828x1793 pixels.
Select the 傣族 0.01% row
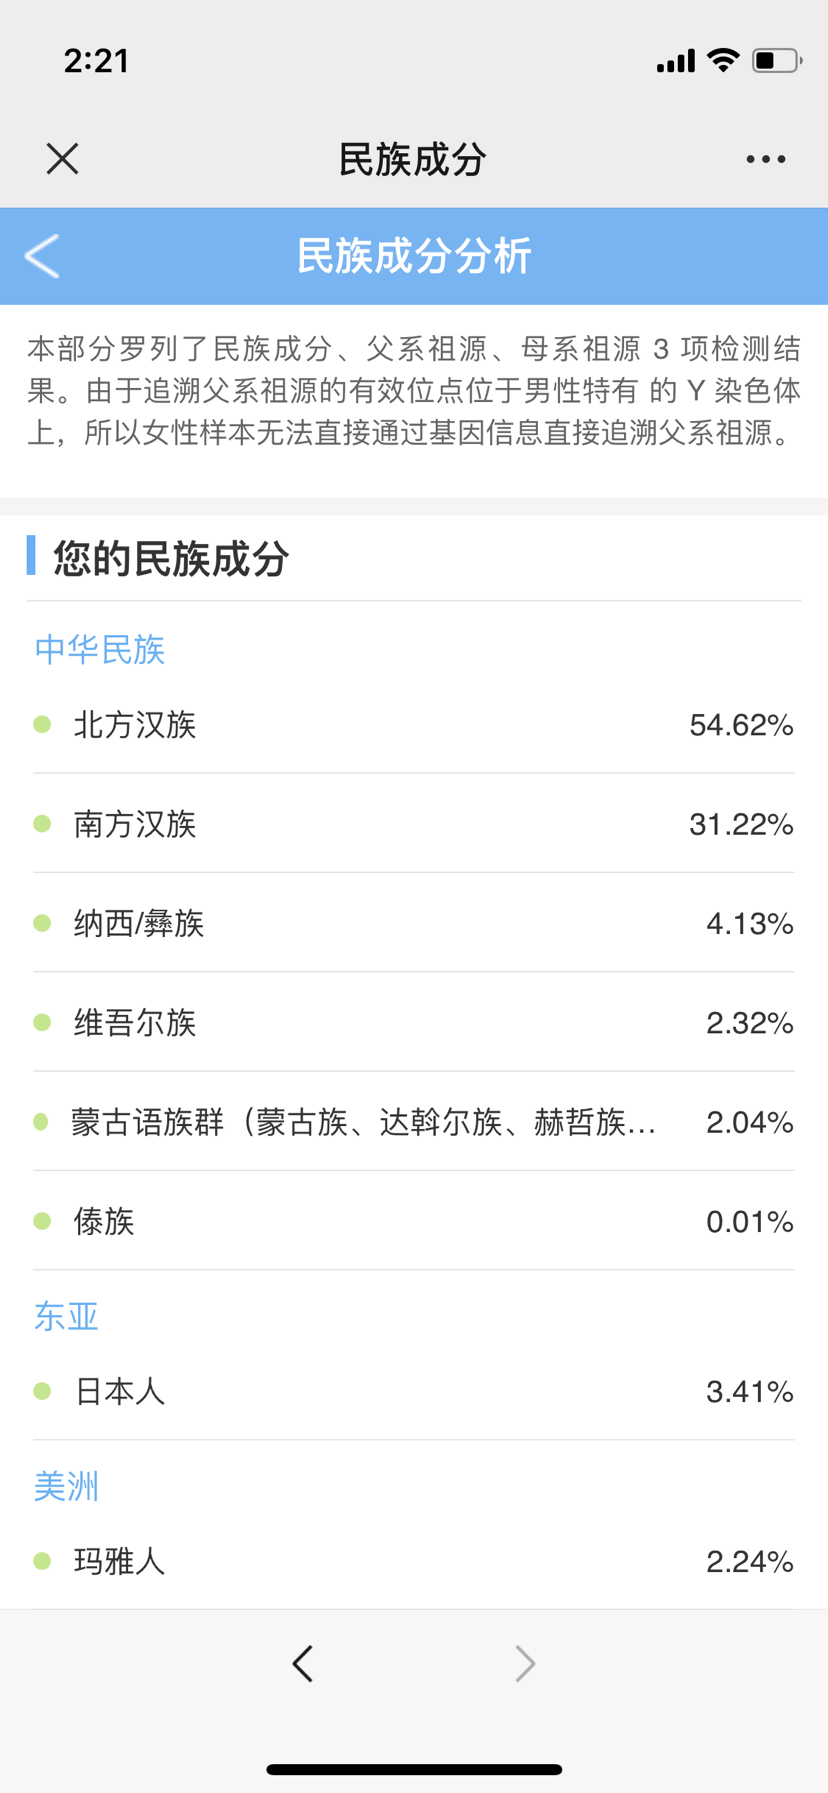(413, 1221)
